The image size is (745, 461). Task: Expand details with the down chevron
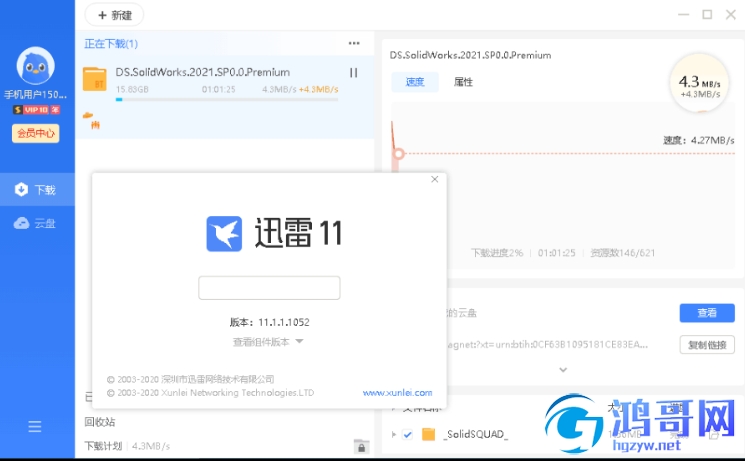click(x=563, y=370)
